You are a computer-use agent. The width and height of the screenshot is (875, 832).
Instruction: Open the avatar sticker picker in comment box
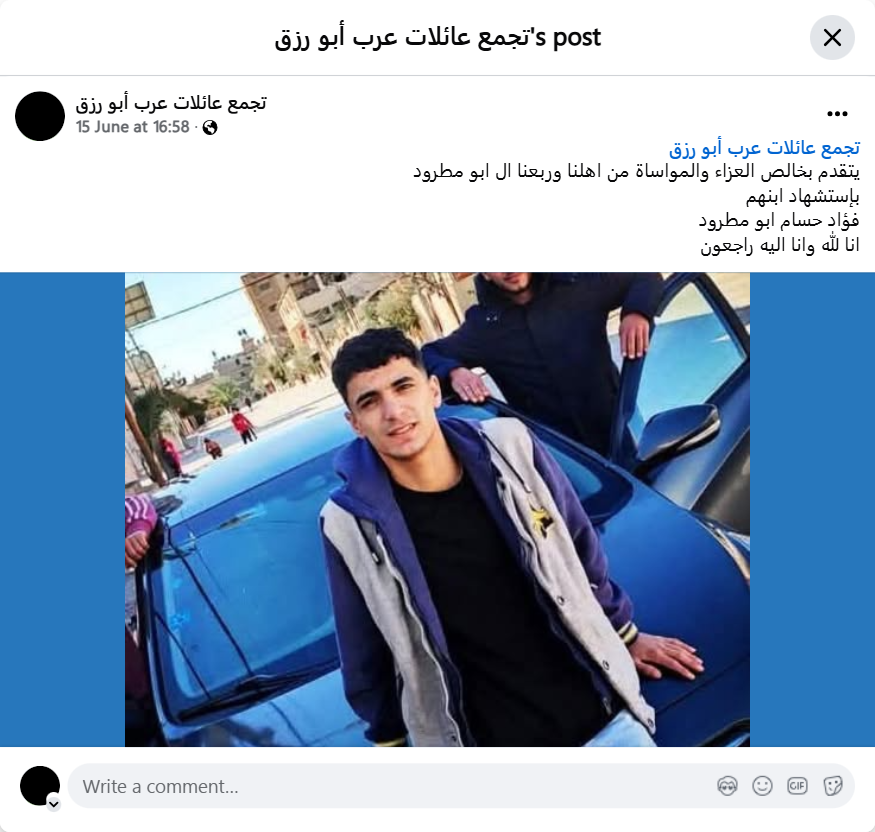[727, 786]
